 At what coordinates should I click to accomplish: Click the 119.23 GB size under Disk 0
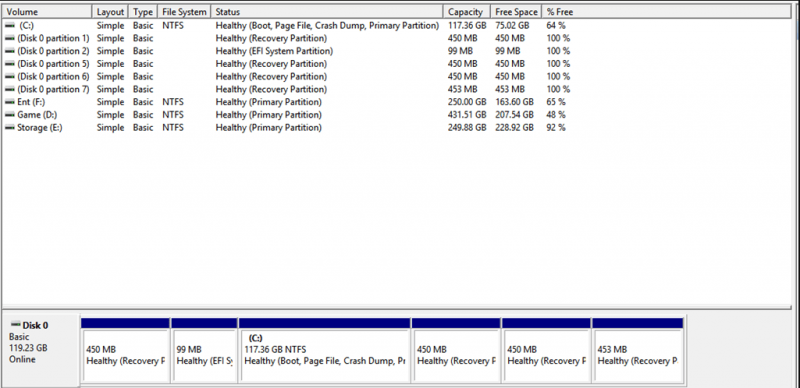[x=28, y=348]
